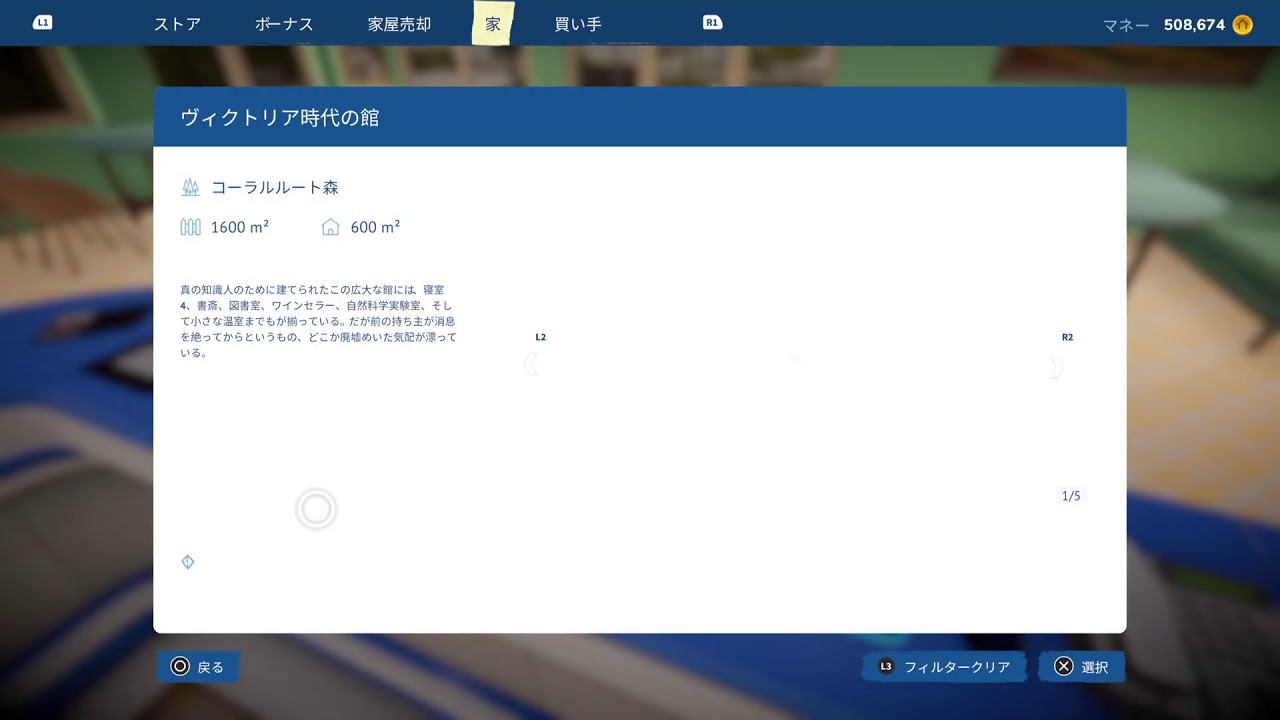Click the gold money coin icon
This screenshot has height=720, width=1280.
pos(1243,25)
